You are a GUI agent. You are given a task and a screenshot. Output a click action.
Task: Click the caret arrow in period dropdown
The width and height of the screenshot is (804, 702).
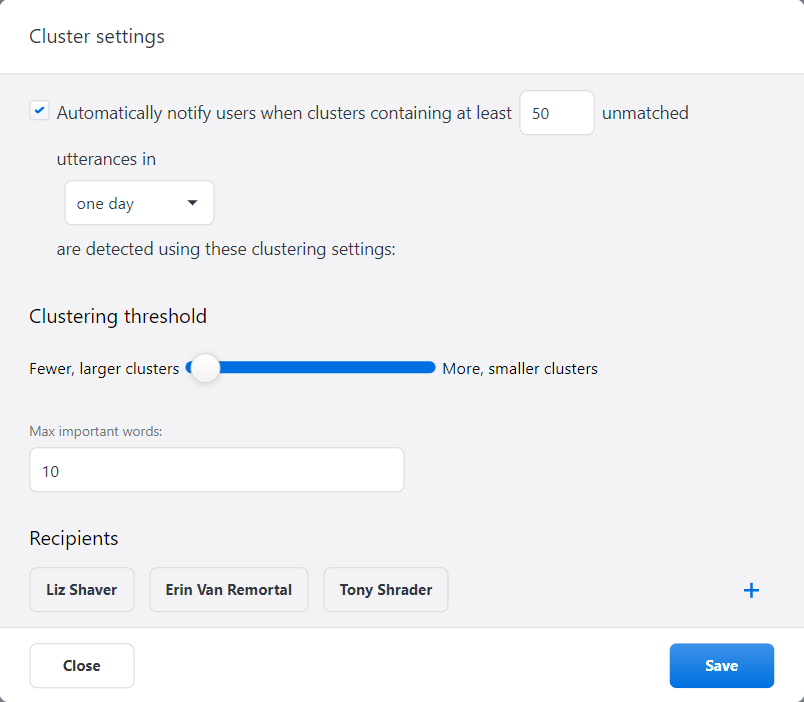click(x=193, y=203)
